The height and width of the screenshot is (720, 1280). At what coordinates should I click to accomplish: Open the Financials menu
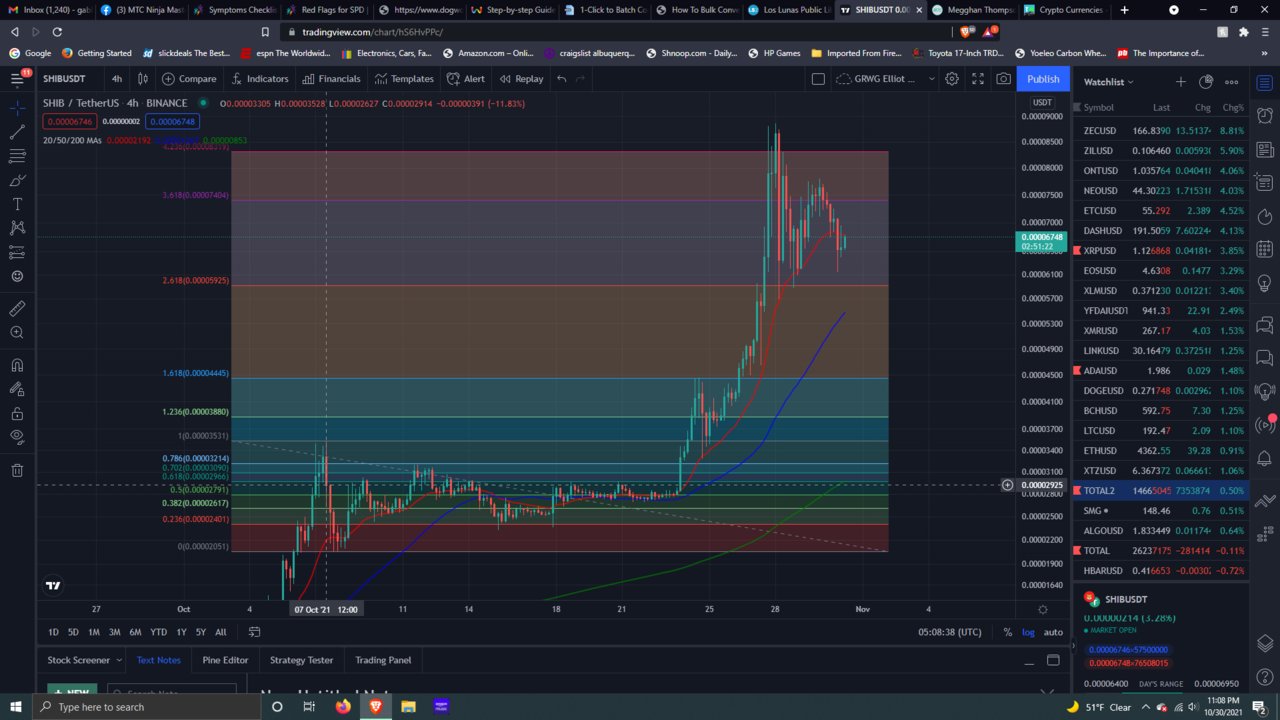click(331, 79)
